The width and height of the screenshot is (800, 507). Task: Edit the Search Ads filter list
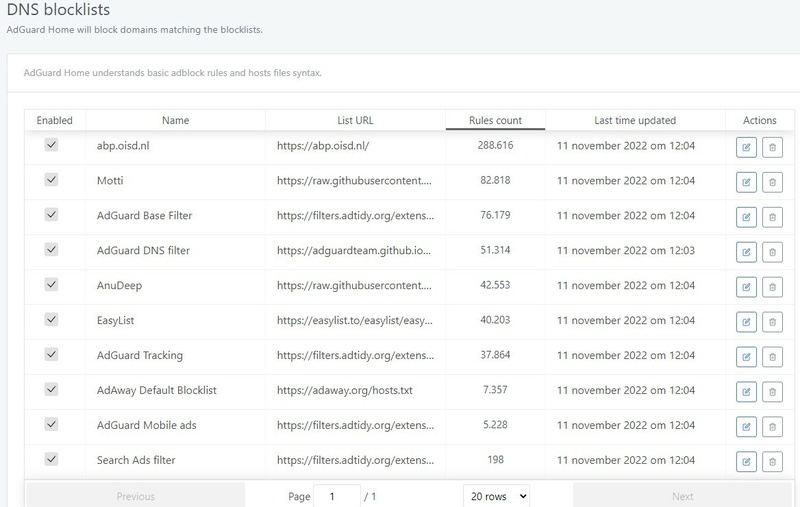click(746, 462)
